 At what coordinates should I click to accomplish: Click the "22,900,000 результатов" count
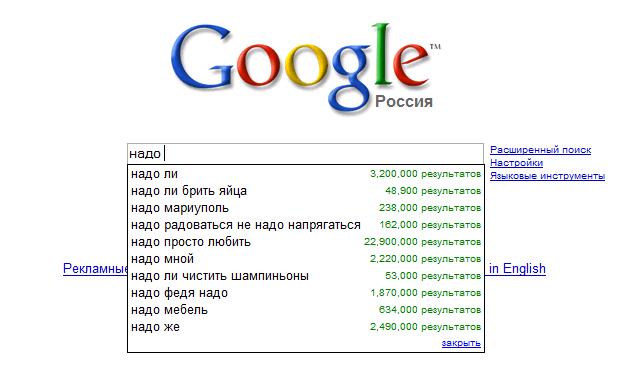pos(422,242)
